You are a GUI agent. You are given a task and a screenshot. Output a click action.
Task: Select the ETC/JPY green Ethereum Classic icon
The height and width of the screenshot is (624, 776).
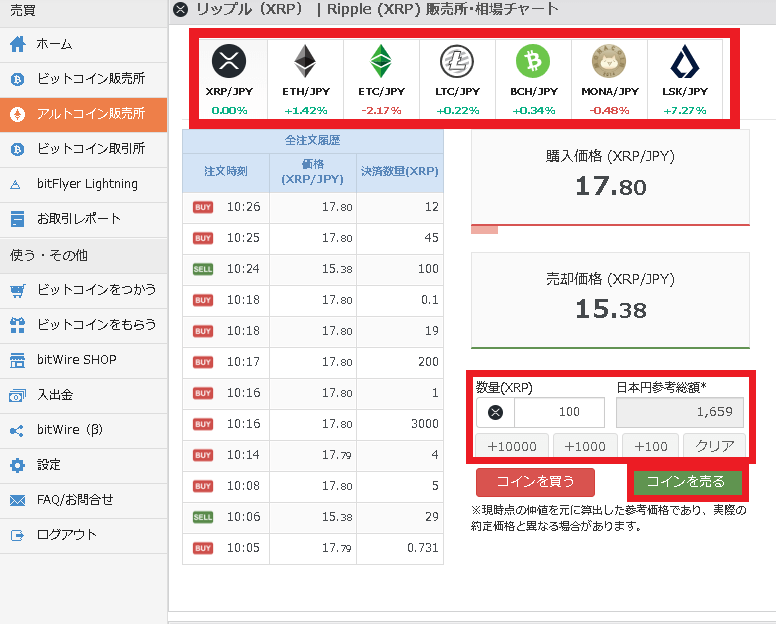tap(381, 61)
